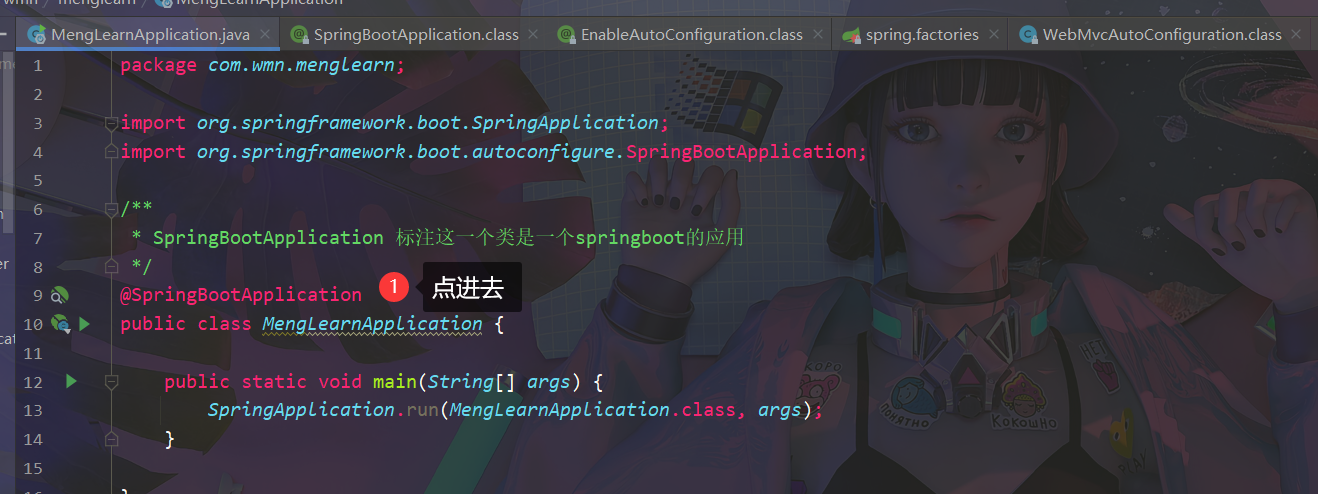The width and height of the screenshot is (1318, 494).
Task: Switch to the spring.factories tab
Action: pyautogui.click(x=922, y=35)
